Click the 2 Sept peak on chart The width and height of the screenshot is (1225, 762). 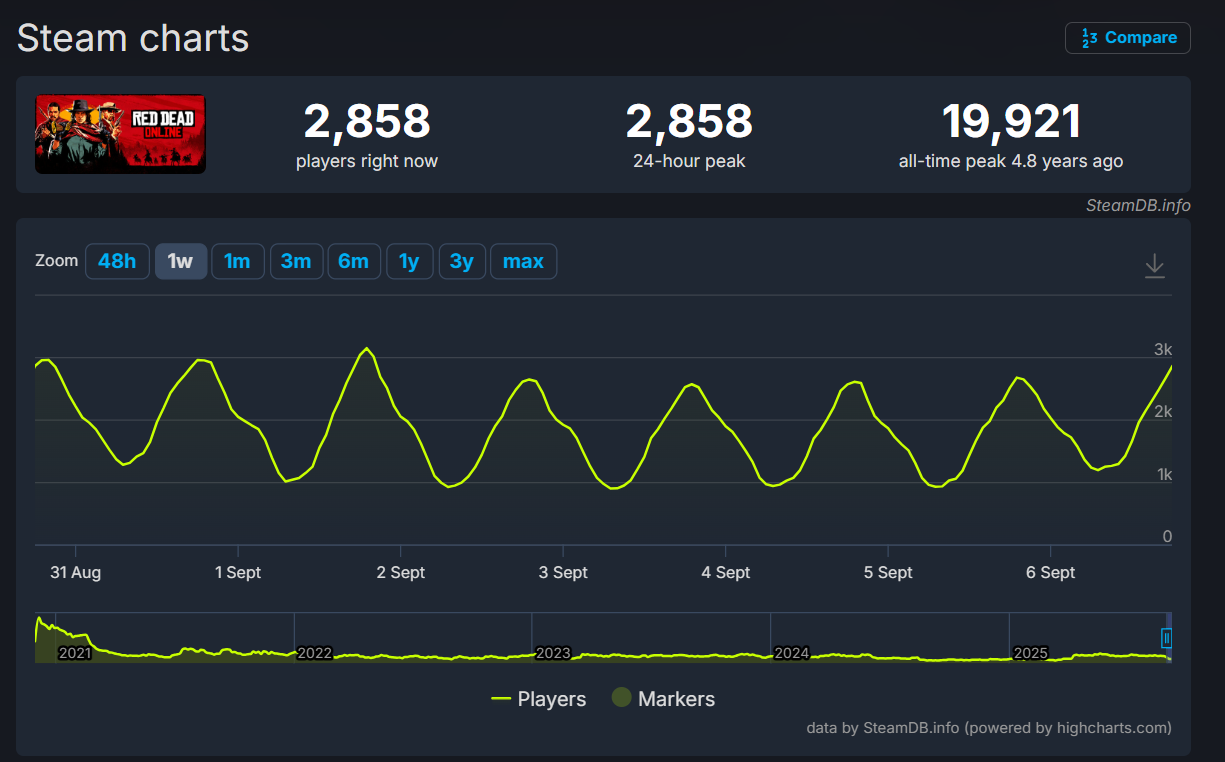click(x=367, y=349)
